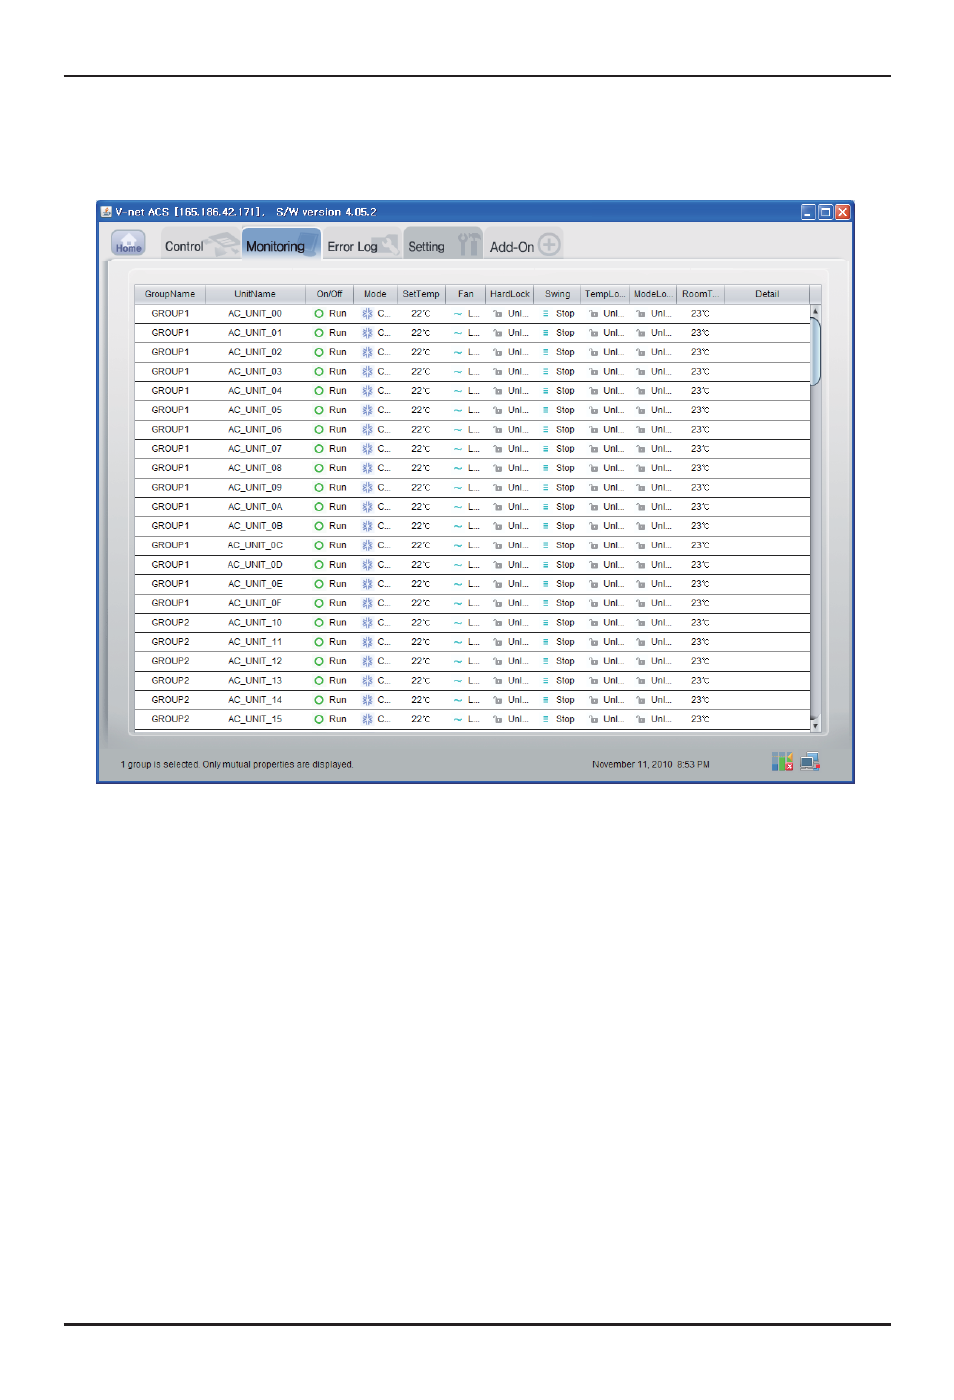Go to the Home screen icon
Viewport: 954px width, 1400px height.
pos(128,244)
